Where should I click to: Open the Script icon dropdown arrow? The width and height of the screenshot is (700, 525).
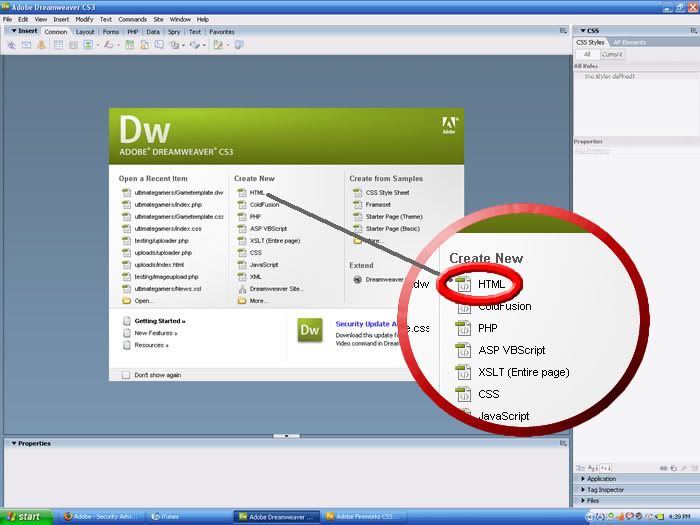click(x=204, y=45)
